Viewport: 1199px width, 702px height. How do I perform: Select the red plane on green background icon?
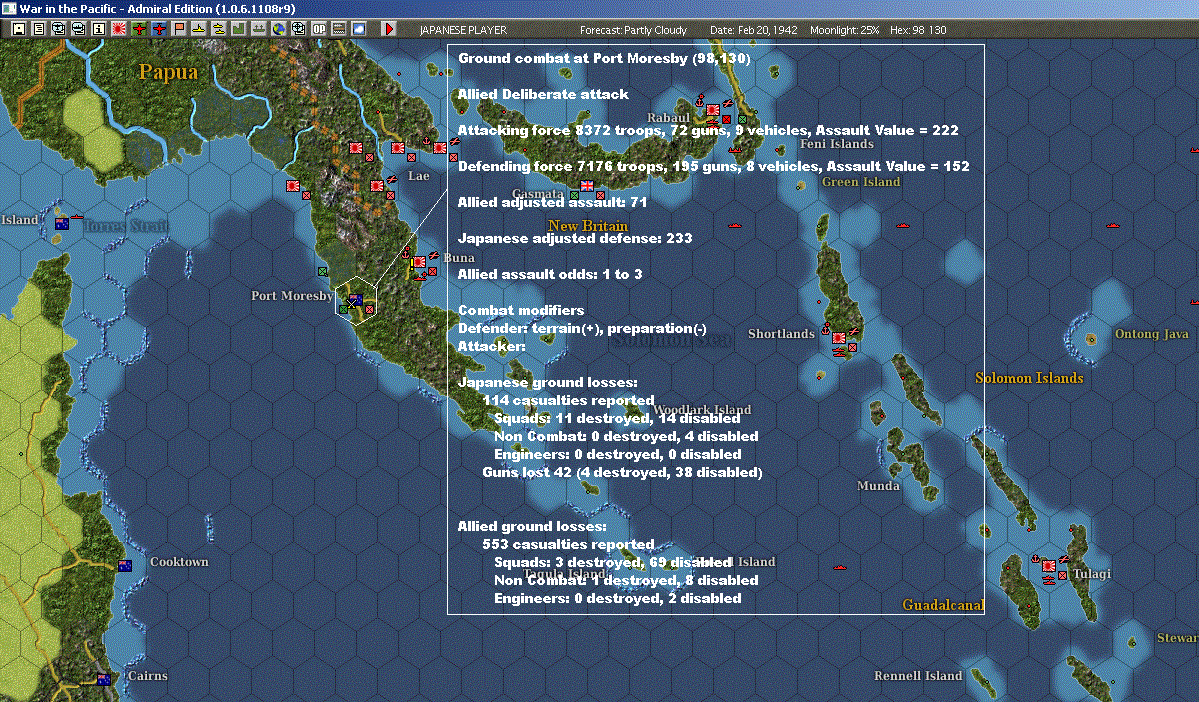138,29
